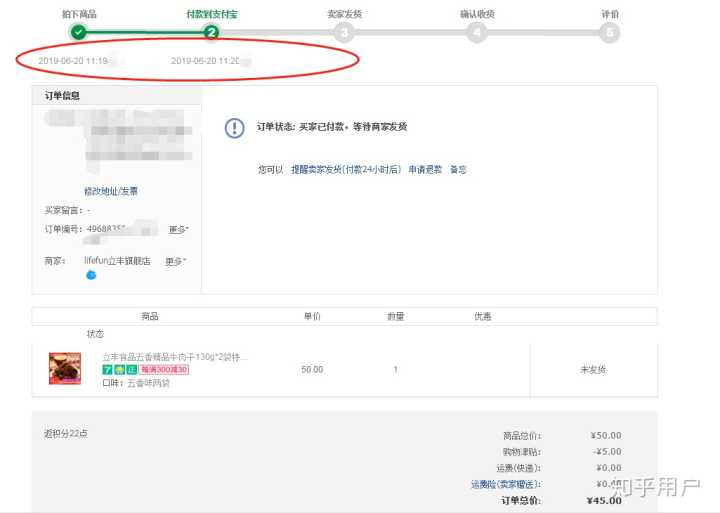Click 提醒卖家发货 link
This screenshot has width=720, height=513.
click(x=346, y=170)
